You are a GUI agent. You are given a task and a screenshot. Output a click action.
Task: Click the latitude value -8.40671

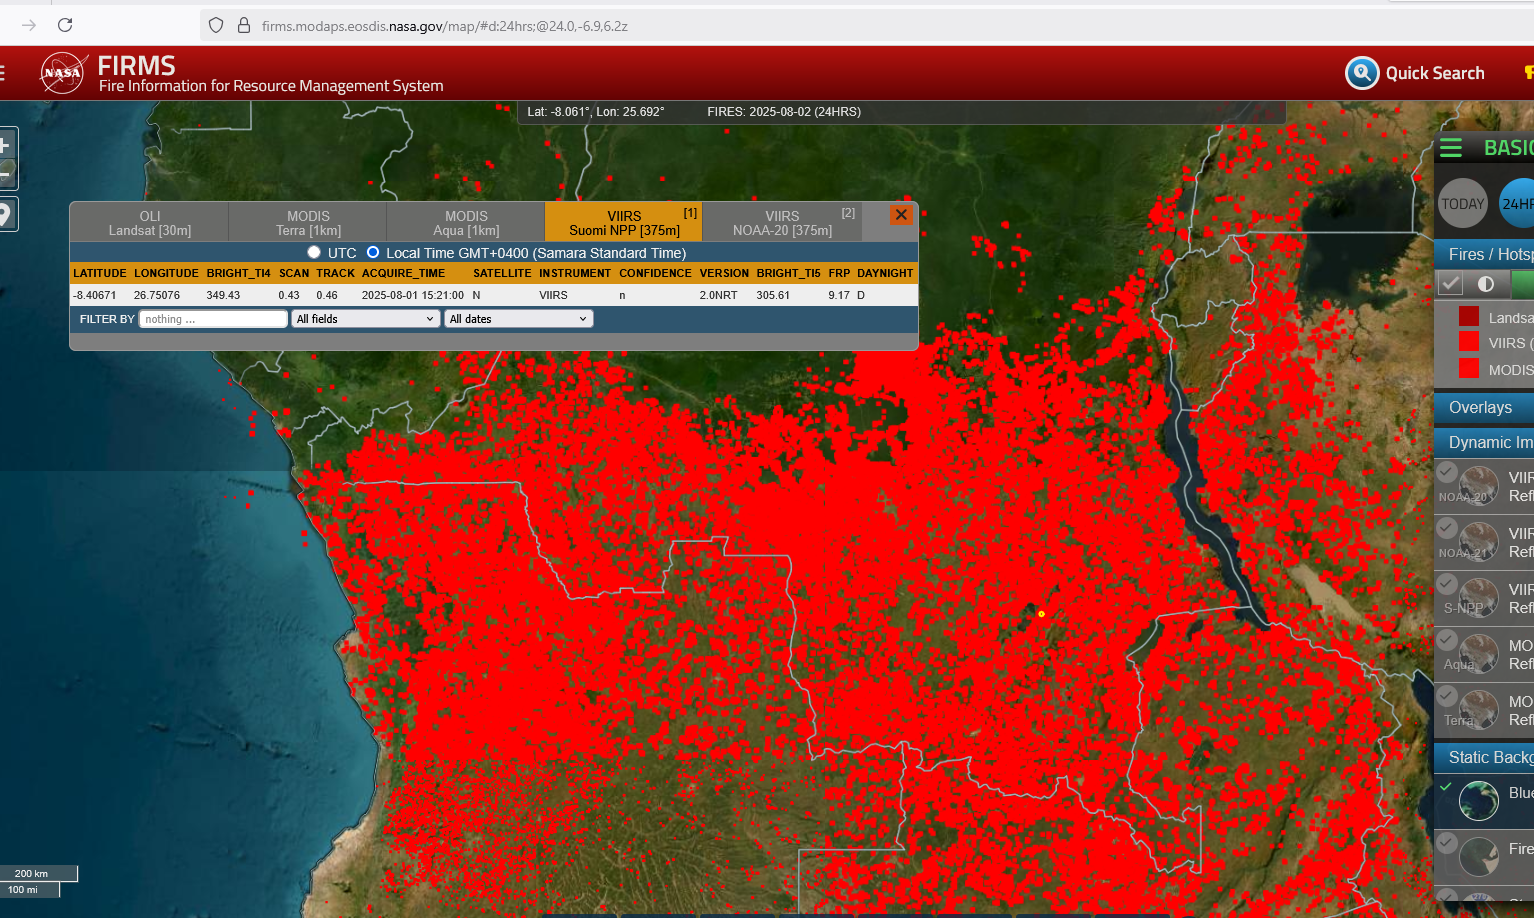pyautogui.click(x=95, y=295)
